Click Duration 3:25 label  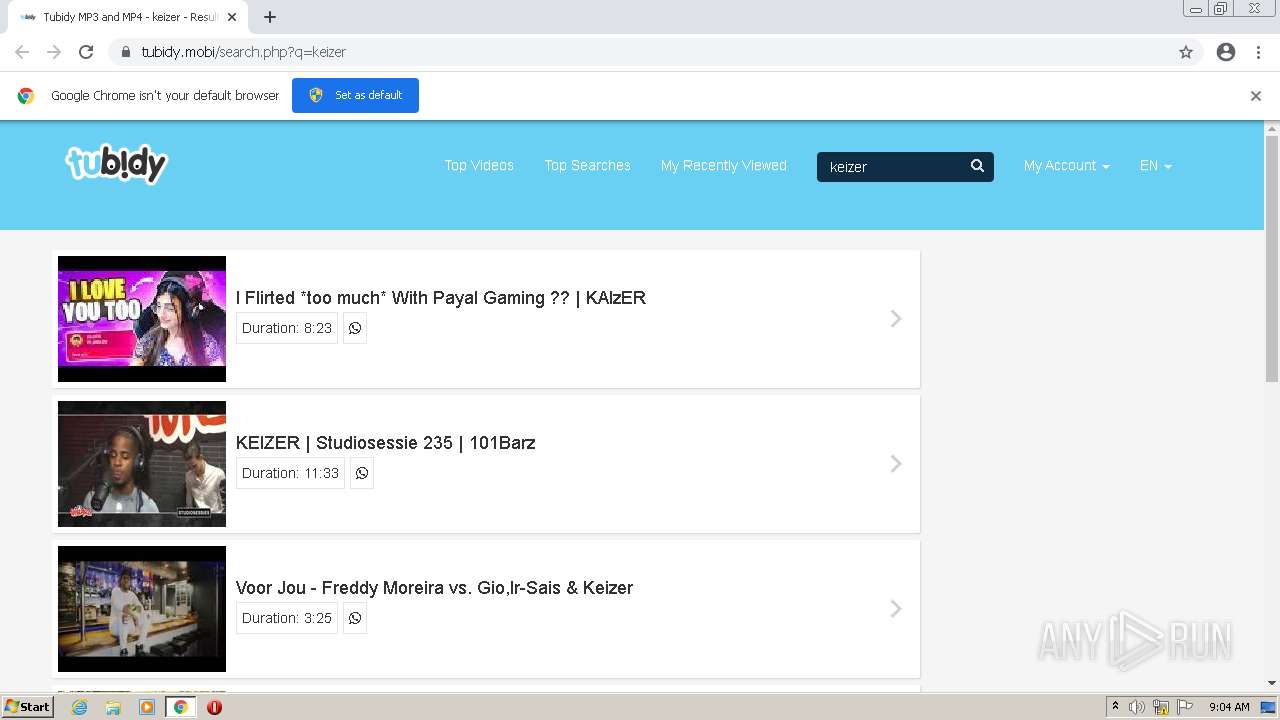tap(287, 618)
